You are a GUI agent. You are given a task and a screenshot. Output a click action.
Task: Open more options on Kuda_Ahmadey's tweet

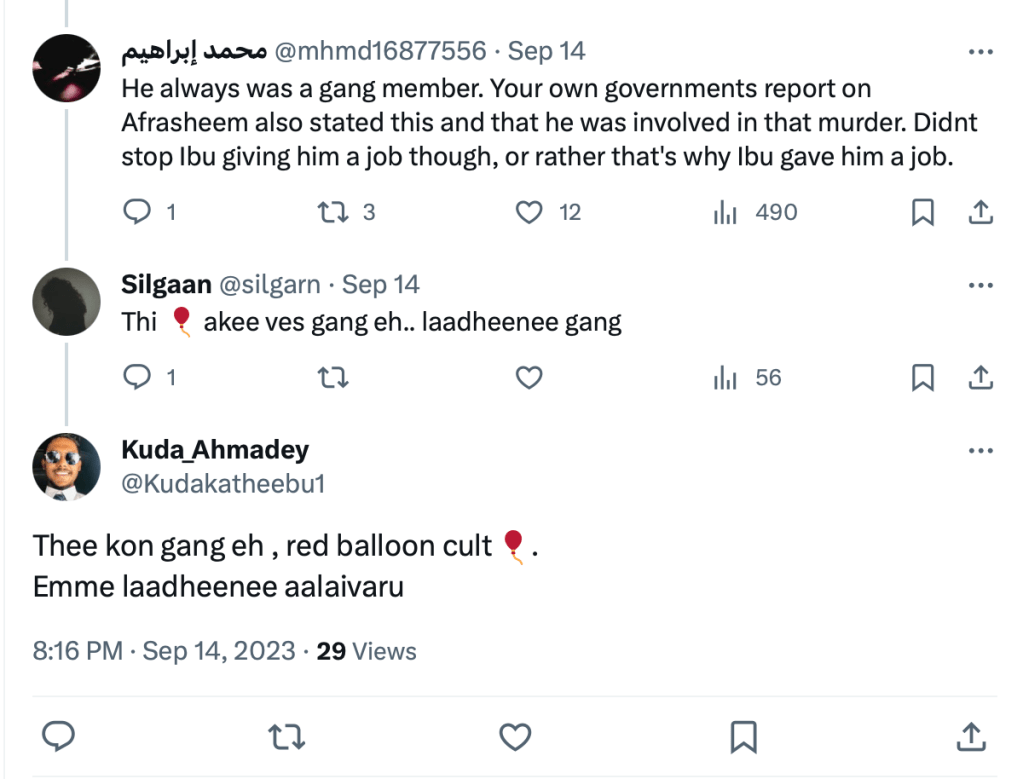point(981,451)
